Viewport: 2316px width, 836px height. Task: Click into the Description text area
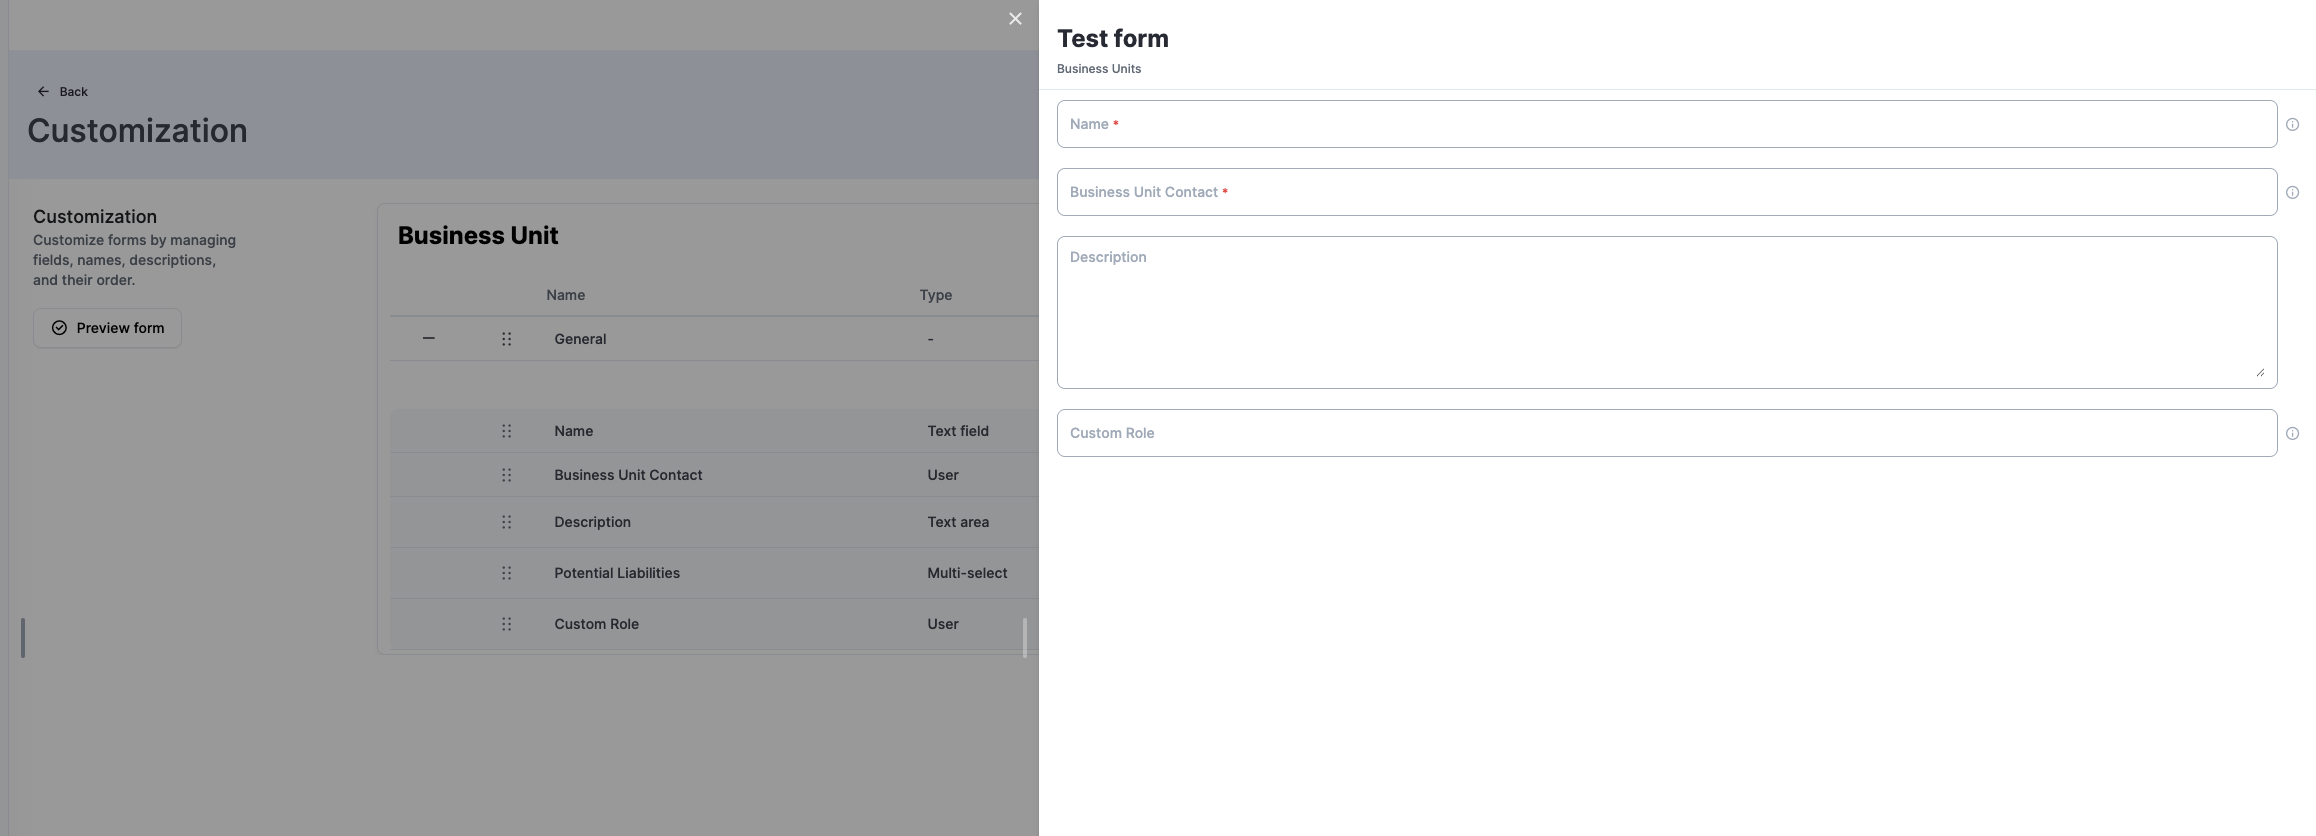[x=1666, y=312]
